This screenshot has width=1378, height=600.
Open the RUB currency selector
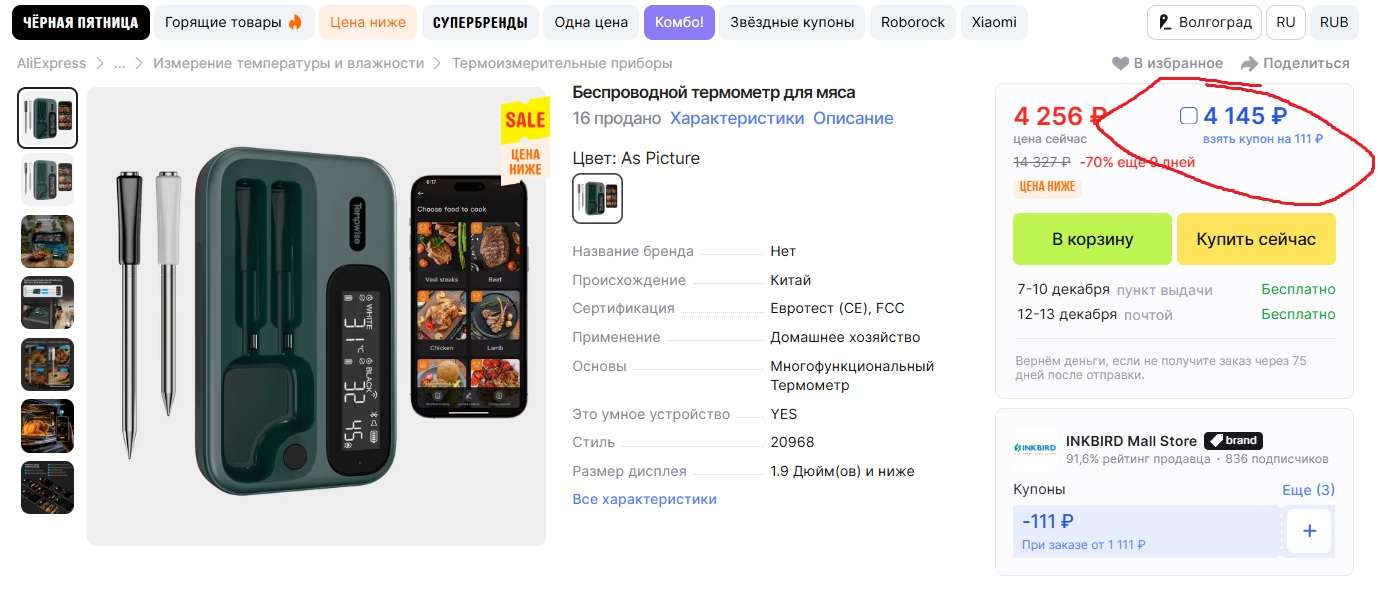pyautogui.click(x=1334, y=22)
